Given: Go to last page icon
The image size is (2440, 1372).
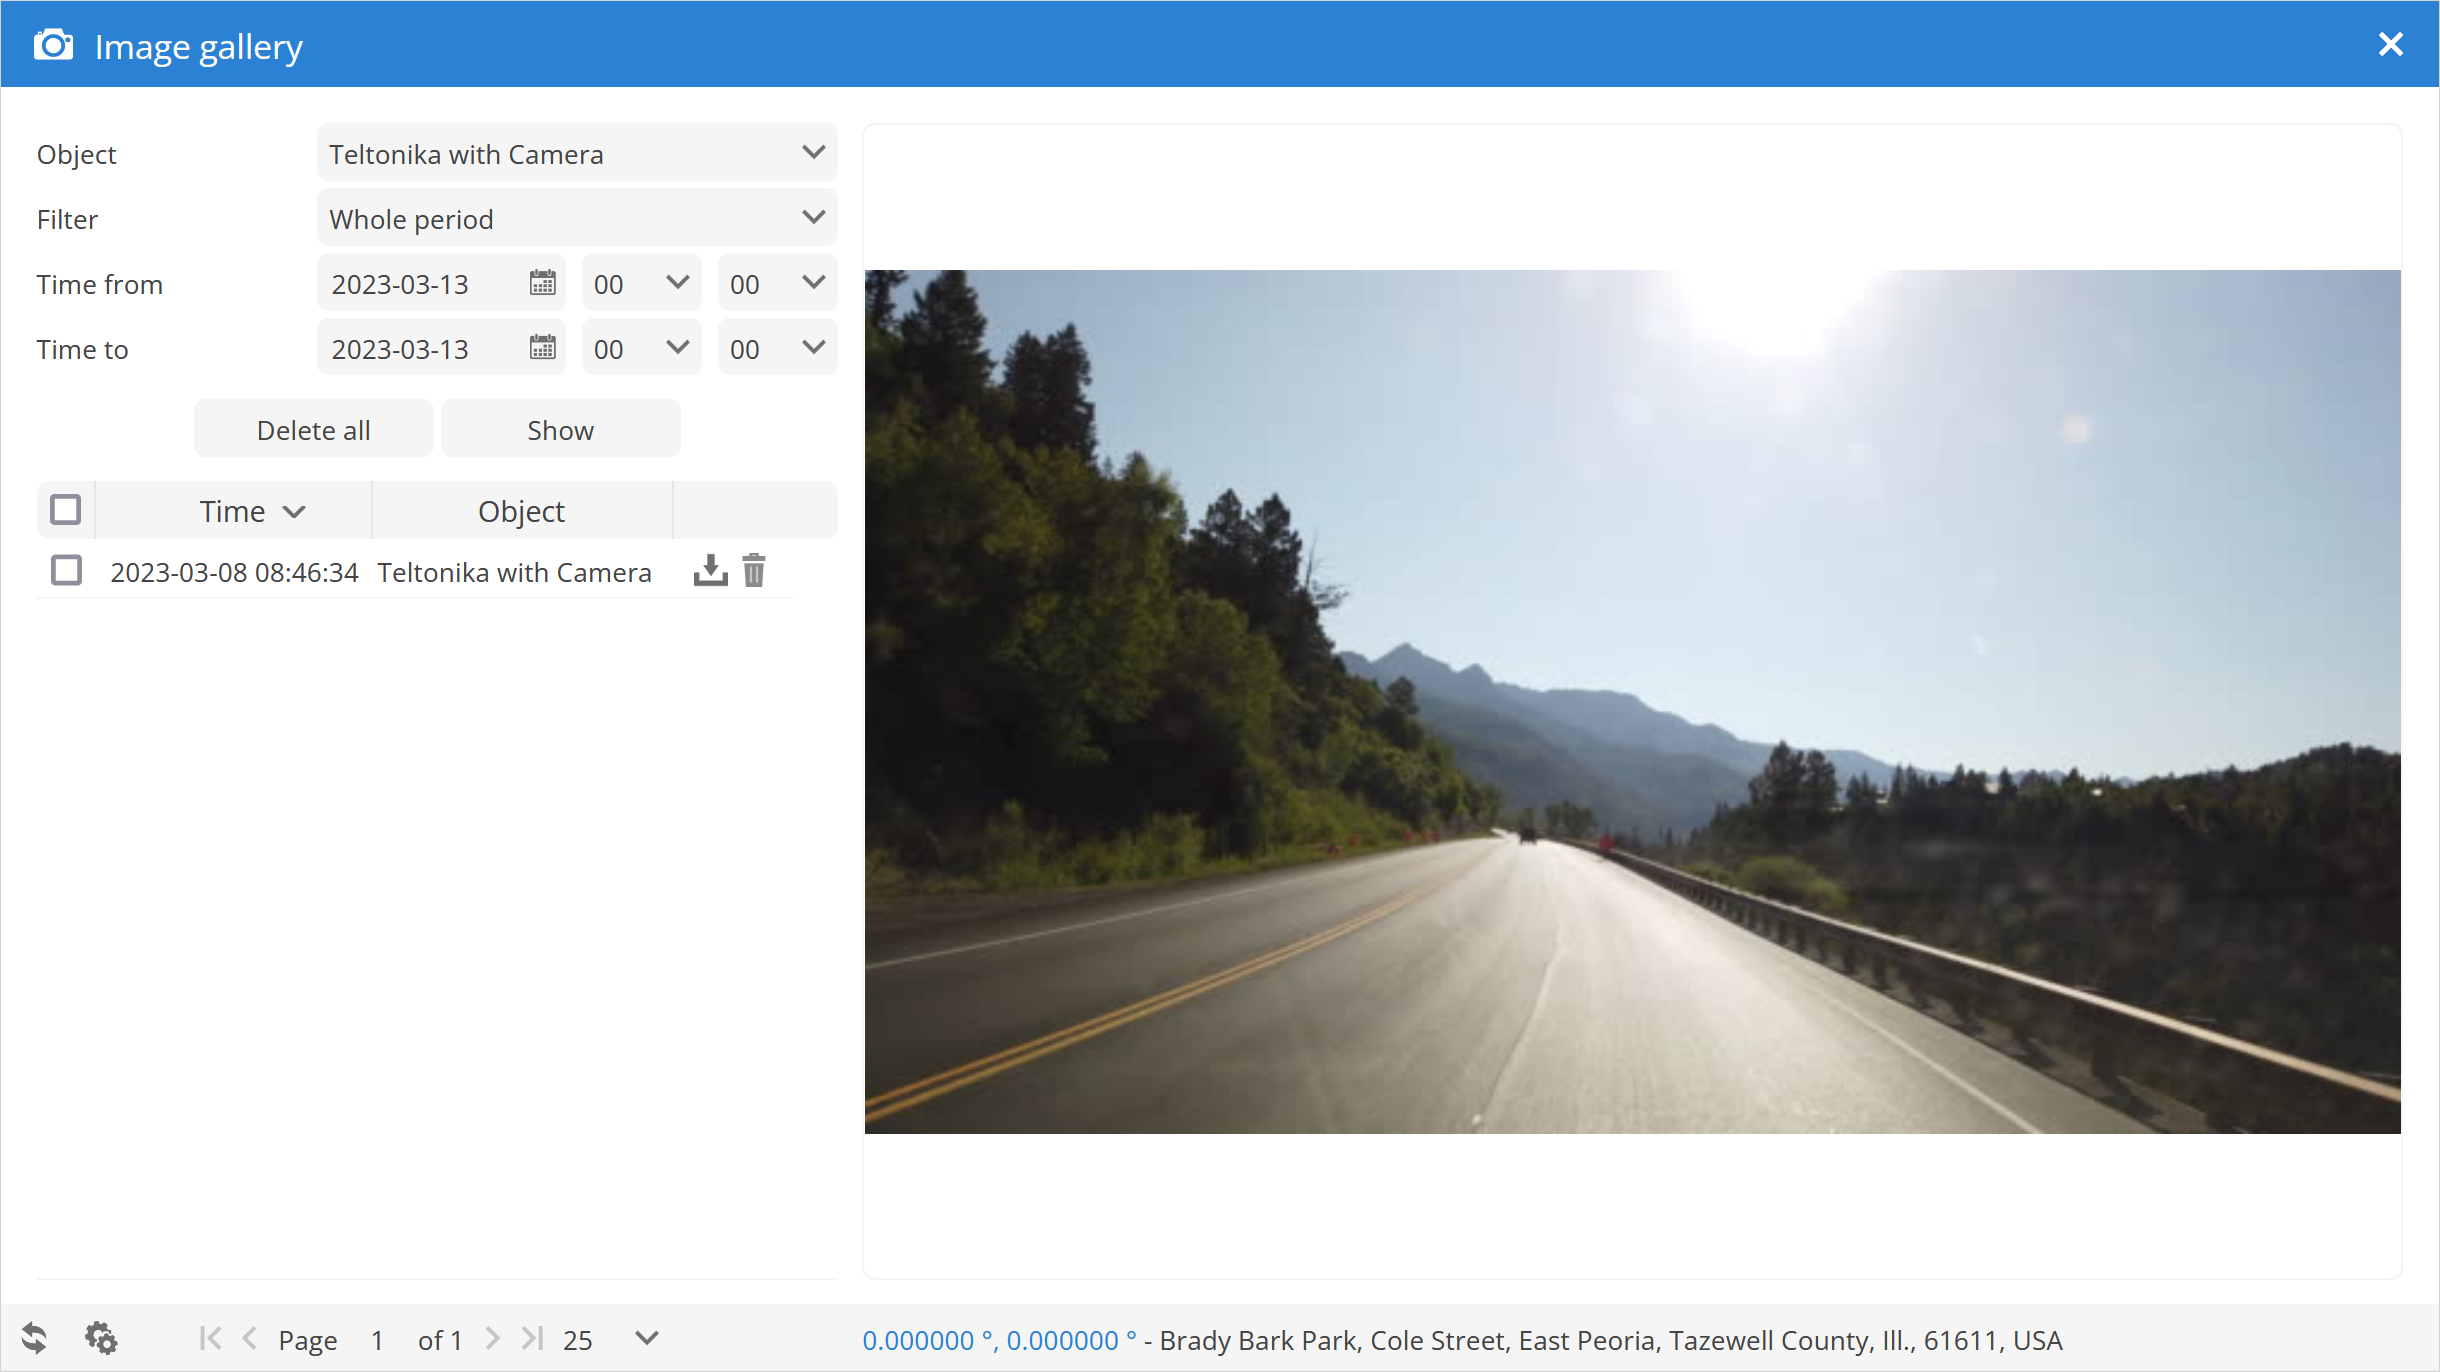Looking at the screenshot, I should click(x=532, y=1338).
